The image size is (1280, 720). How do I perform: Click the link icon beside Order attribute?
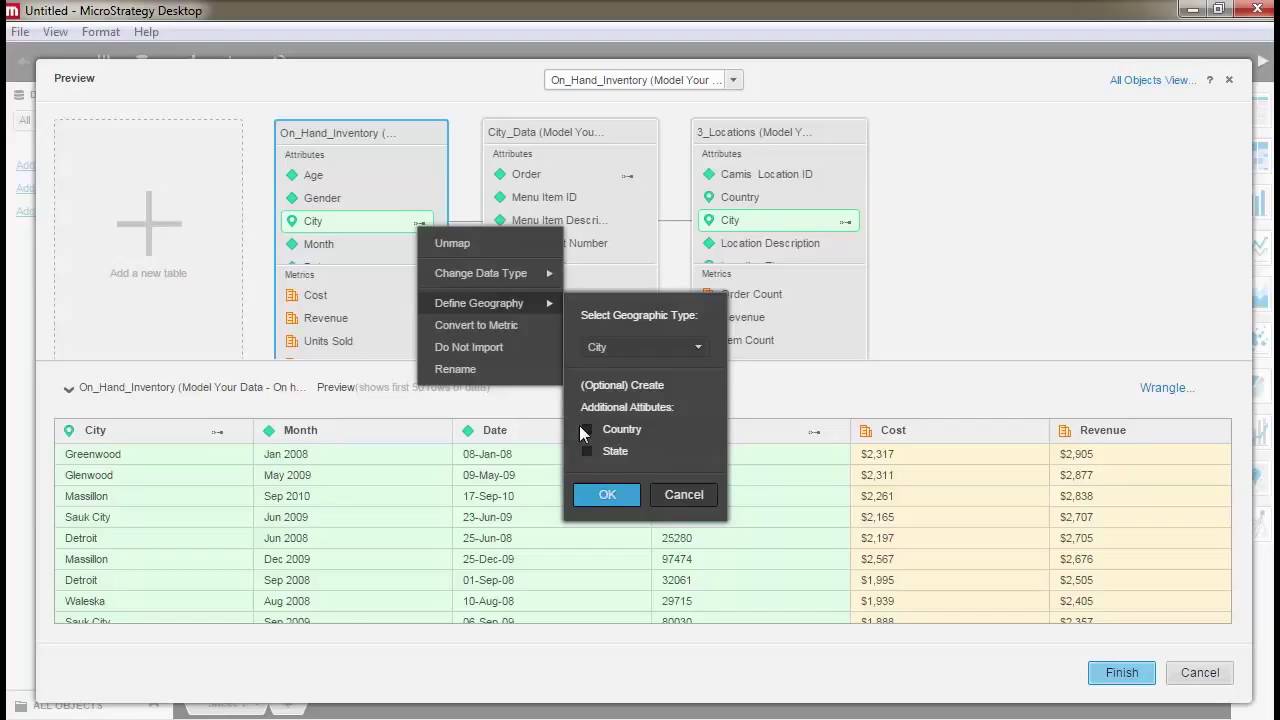(x=627, y=176)
